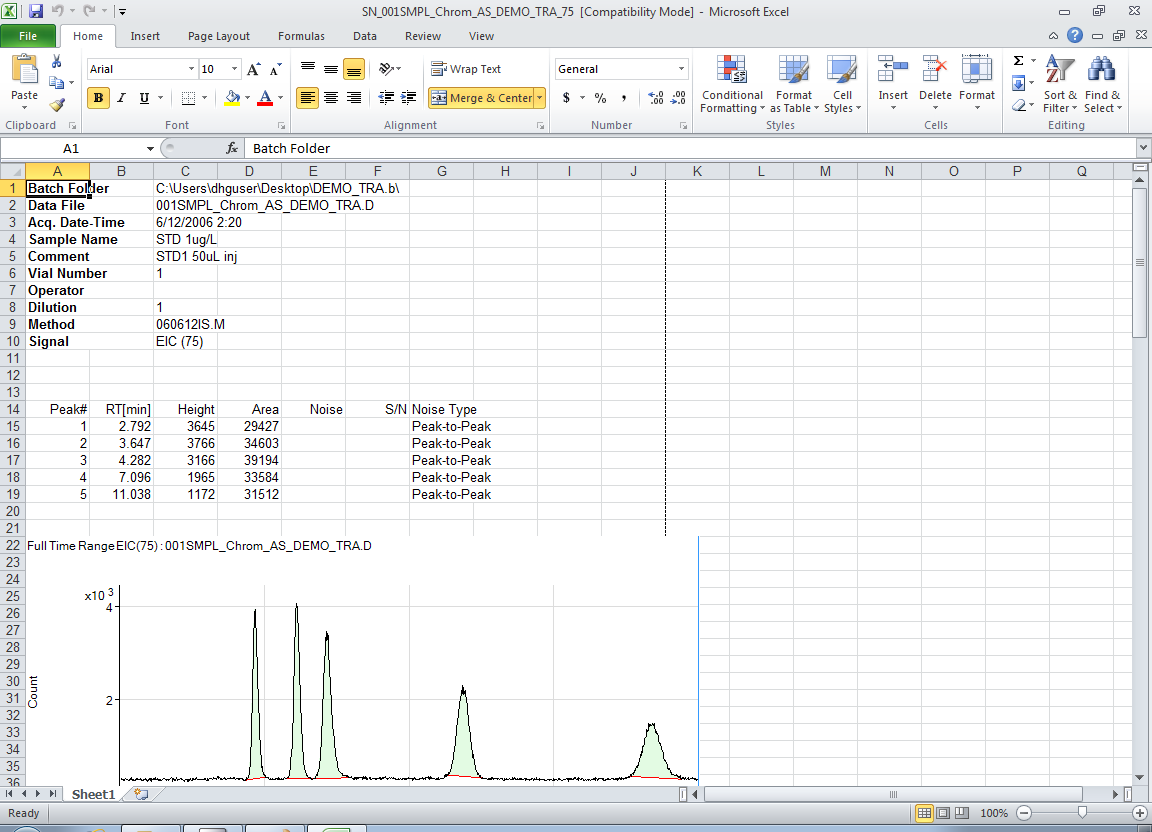
Task: Click zoom in plus button
Action: (x=1140, y=813)
